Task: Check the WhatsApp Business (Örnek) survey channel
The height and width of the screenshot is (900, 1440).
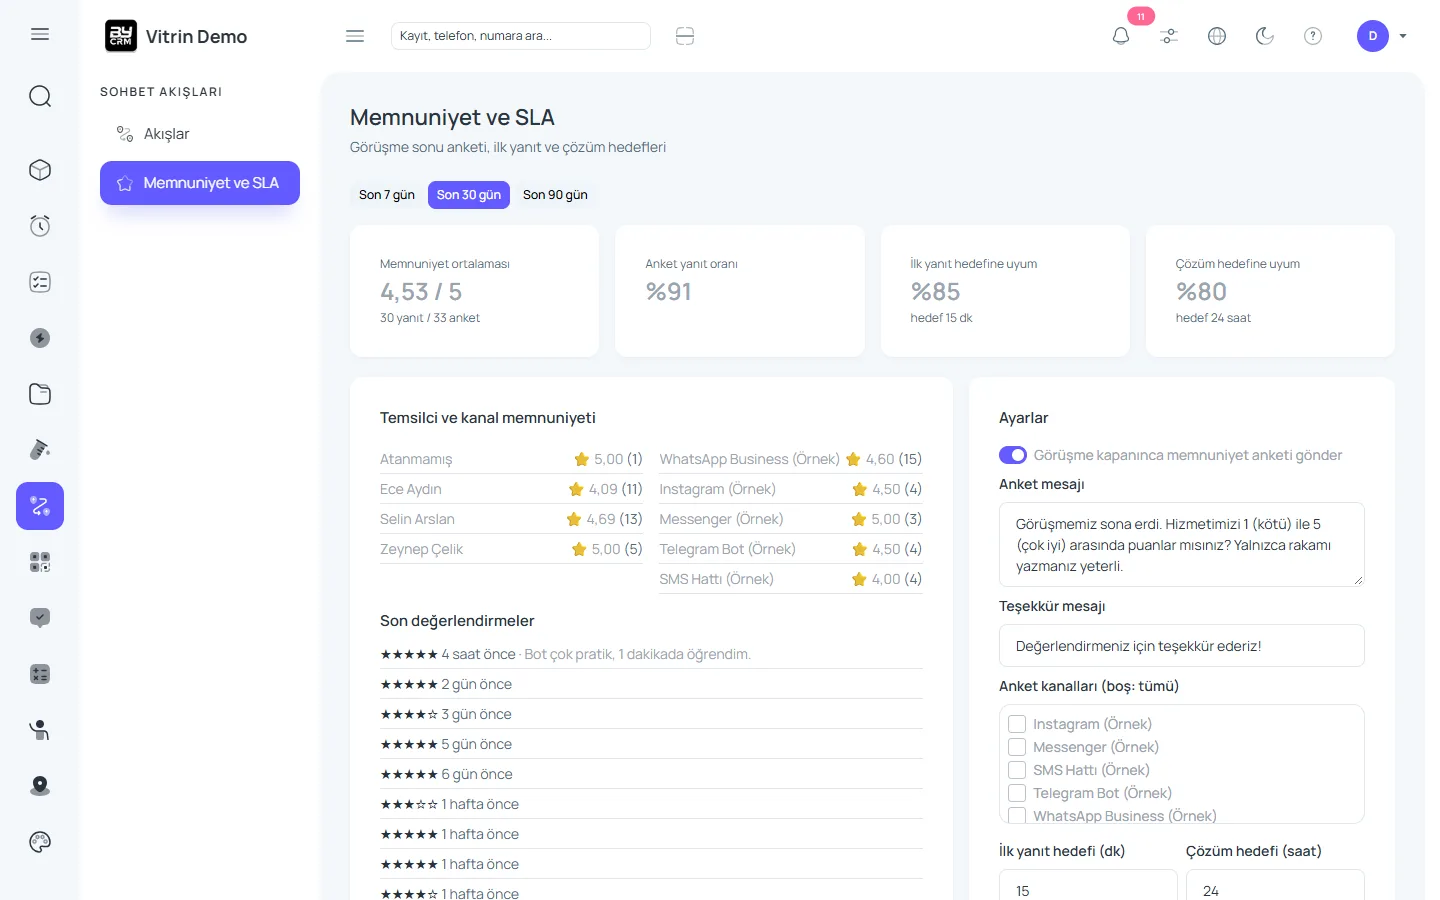Action: [x=1017, y=815]
